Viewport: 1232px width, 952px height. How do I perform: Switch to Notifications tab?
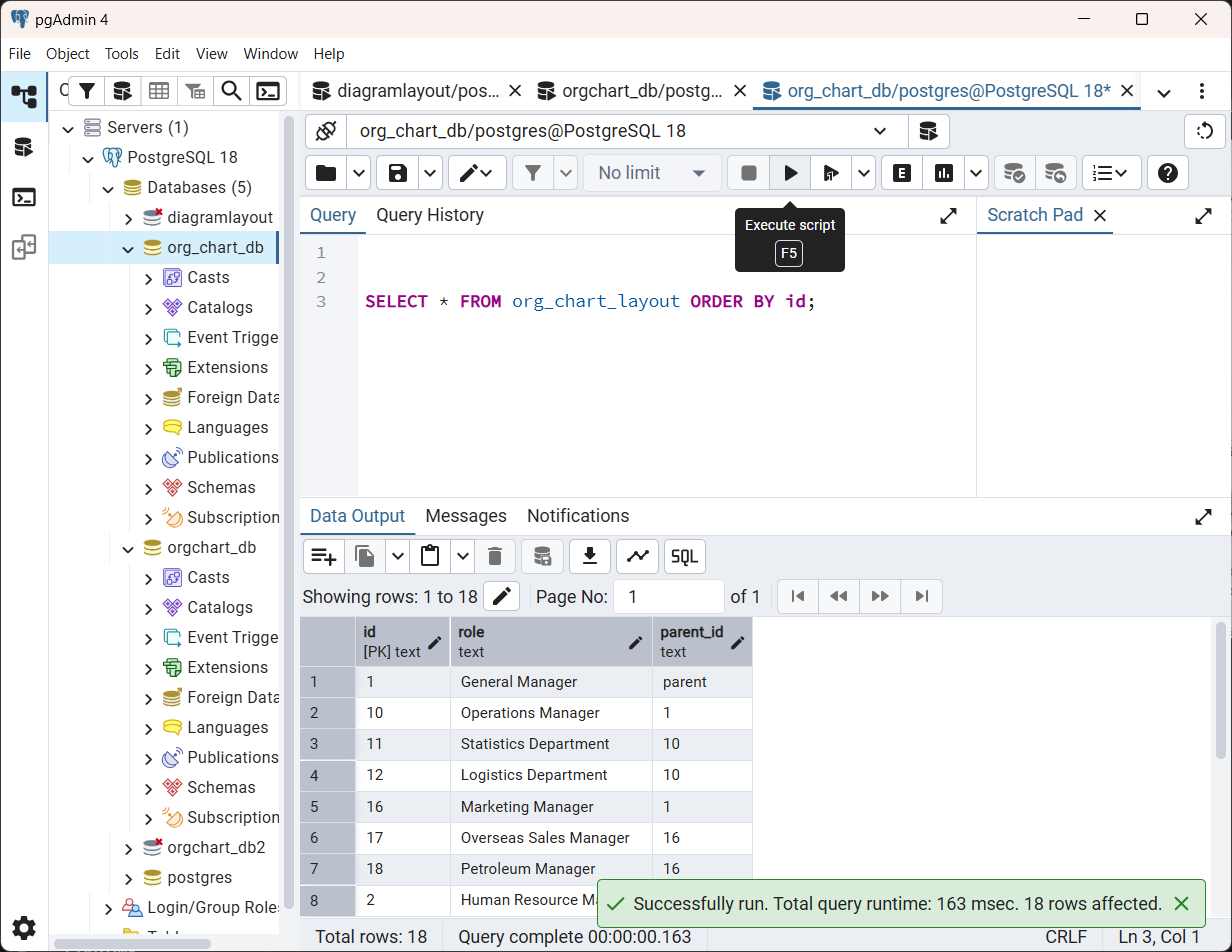tap(578, 516)
